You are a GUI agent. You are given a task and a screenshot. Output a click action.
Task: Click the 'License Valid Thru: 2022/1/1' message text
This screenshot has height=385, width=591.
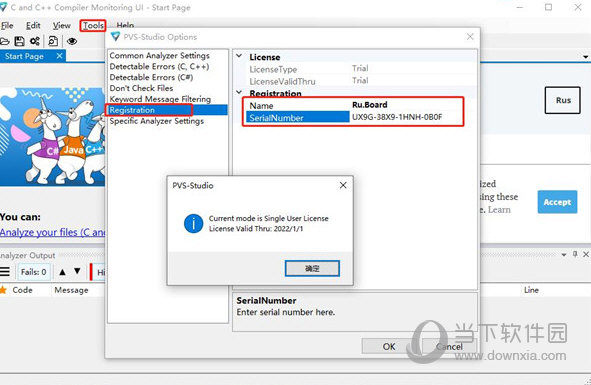pos(256,229)
